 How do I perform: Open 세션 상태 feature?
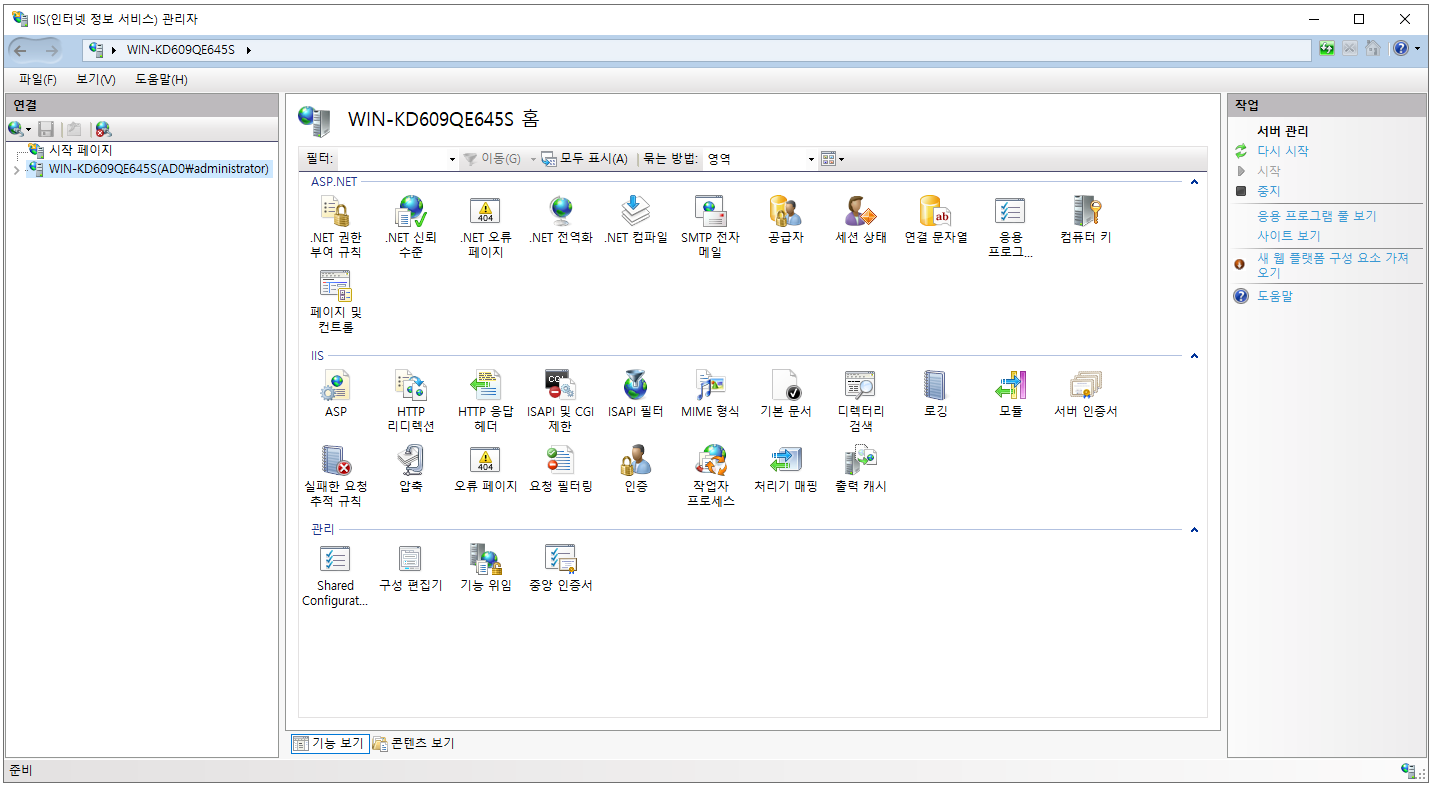click(x=861, y=220)
